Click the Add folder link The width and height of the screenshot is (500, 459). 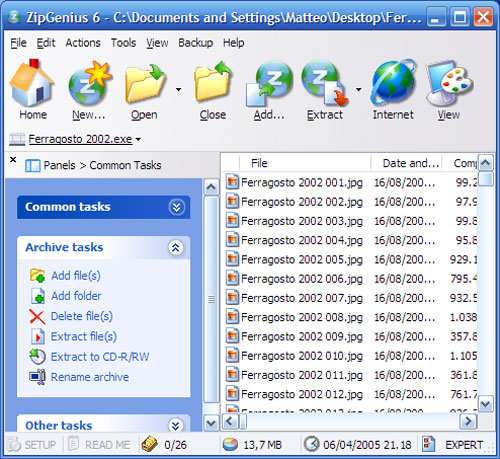pyautogui.click(x=76, y=296)
